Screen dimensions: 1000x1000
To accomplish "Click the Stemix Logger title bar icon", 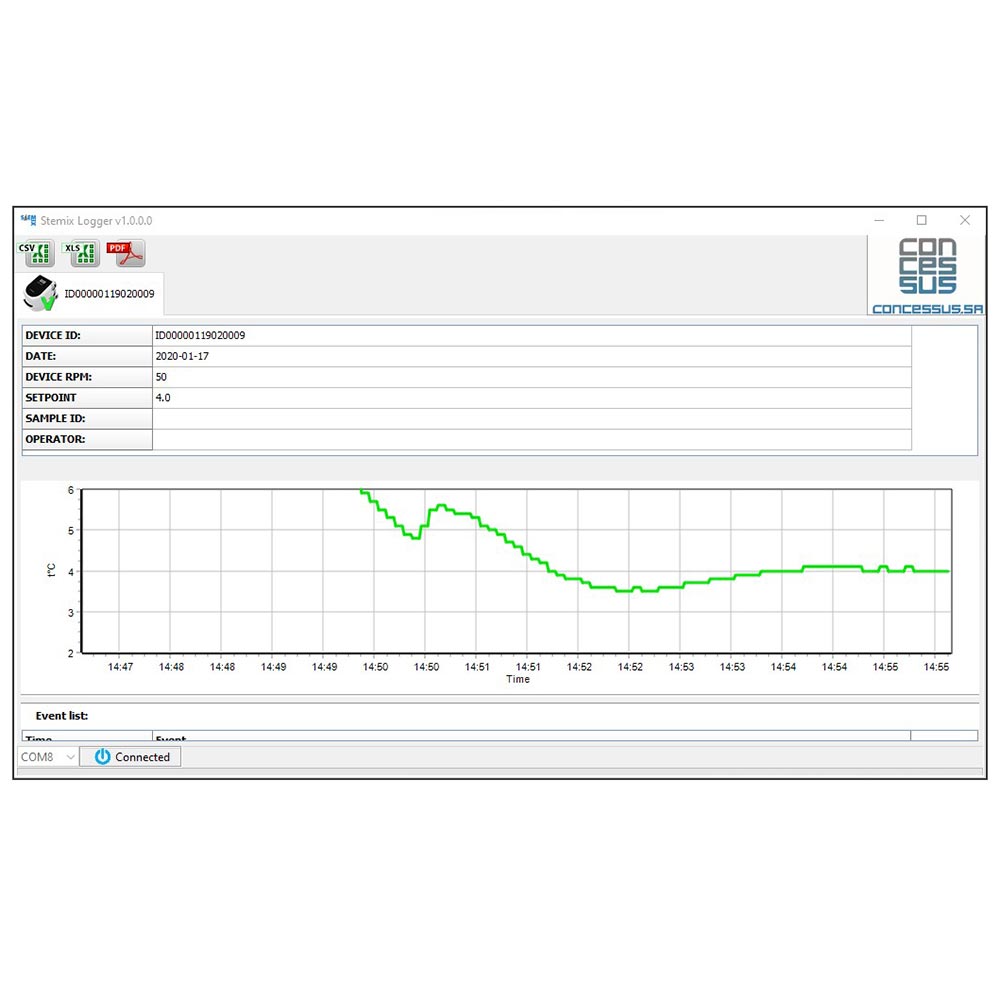I will [x=26, y=219].
